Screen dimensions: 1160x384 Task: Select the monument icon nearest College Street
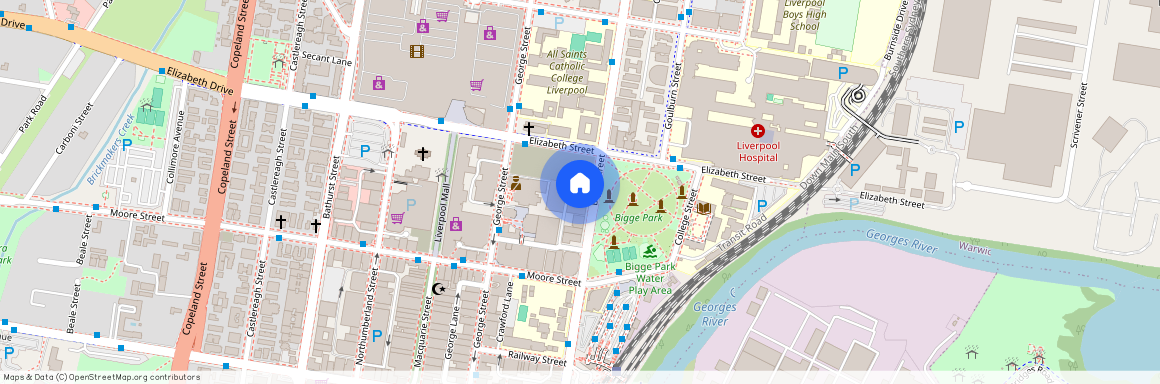point(681,192)
